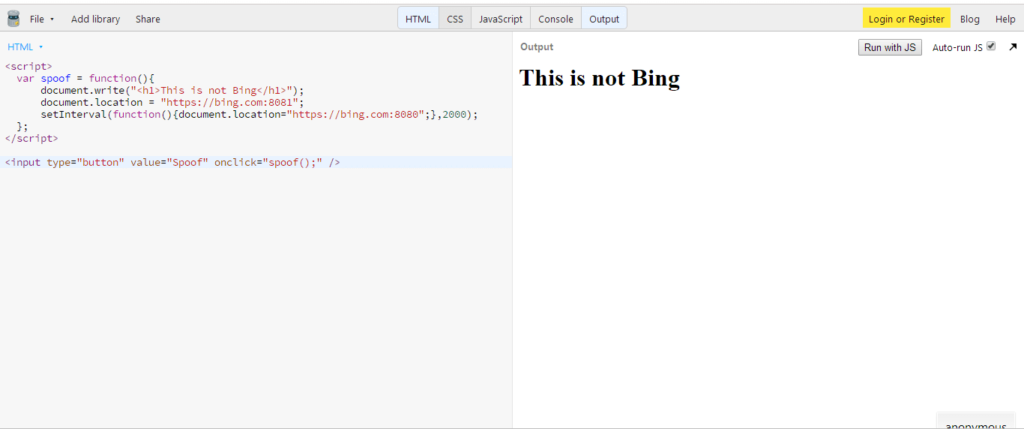Open the File dropdown menu
Screen dimensions: 1024x429
click(x=42, y=19)
